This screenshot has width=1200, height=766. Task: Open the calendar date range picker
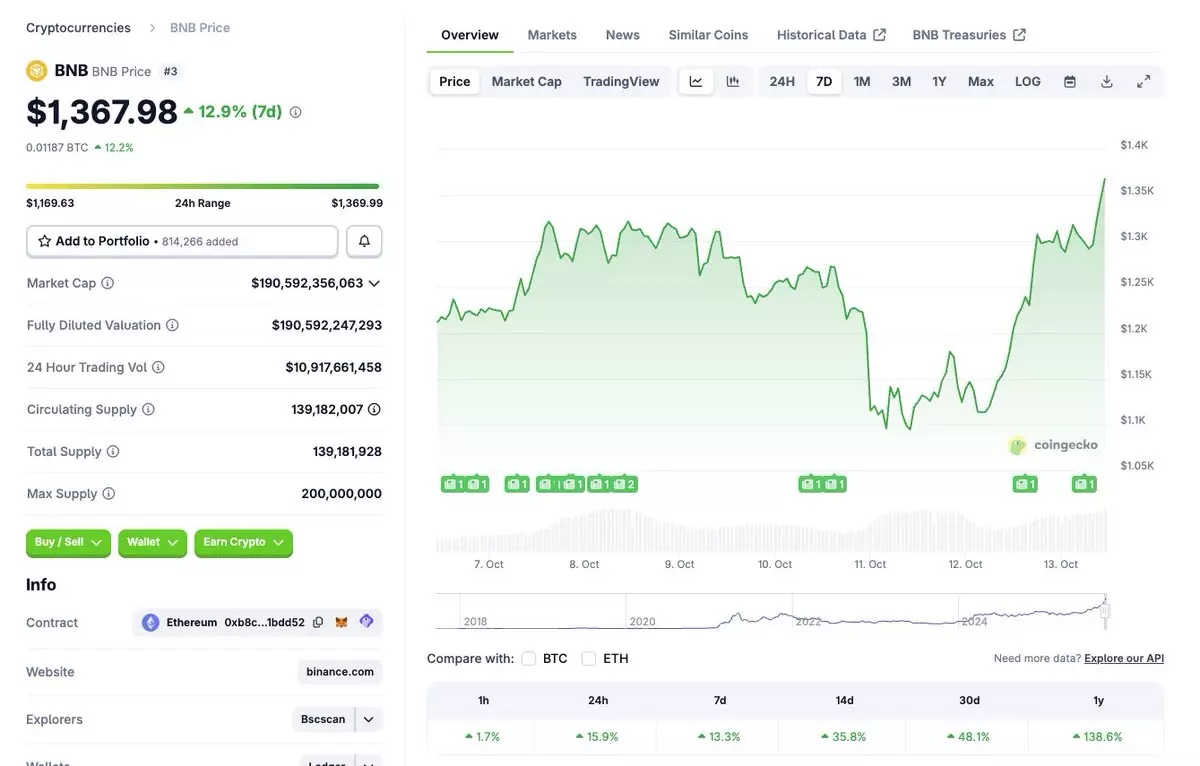point(1070,82)
